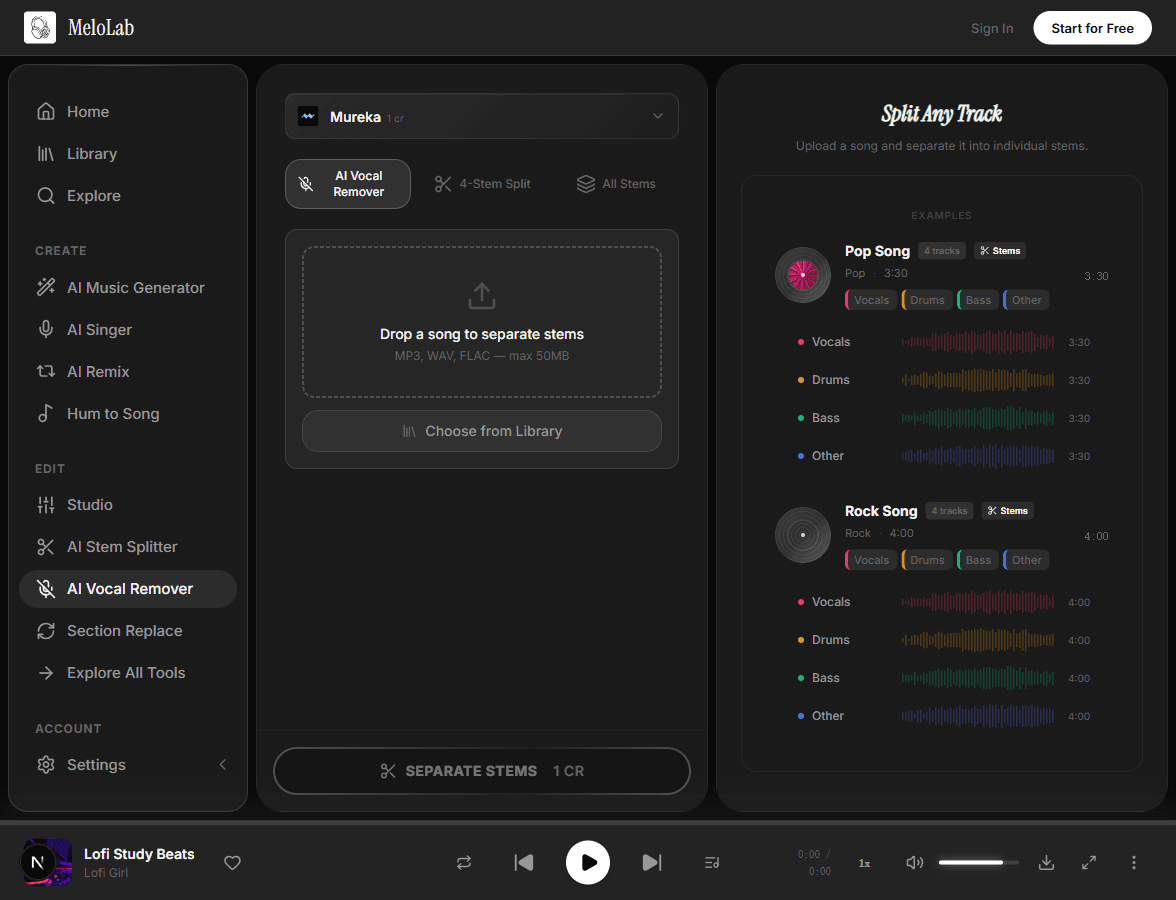
Task: Click Separate Stems button
Action: click(482, 771)
